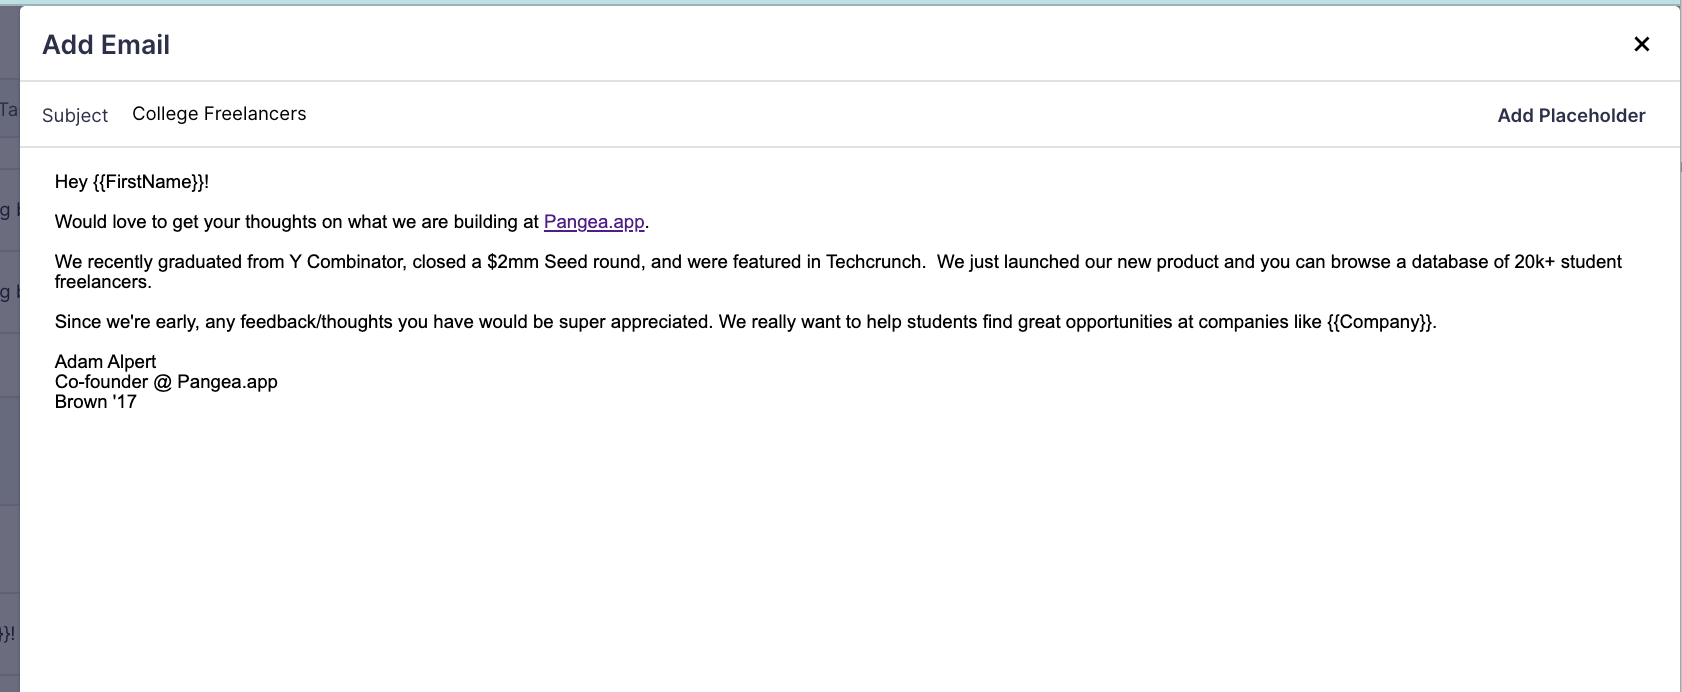Viewport: 1682px width, 692px height.
Task: Click the Co-founder @ Pangea.app line
Action: tap(167, 381)
